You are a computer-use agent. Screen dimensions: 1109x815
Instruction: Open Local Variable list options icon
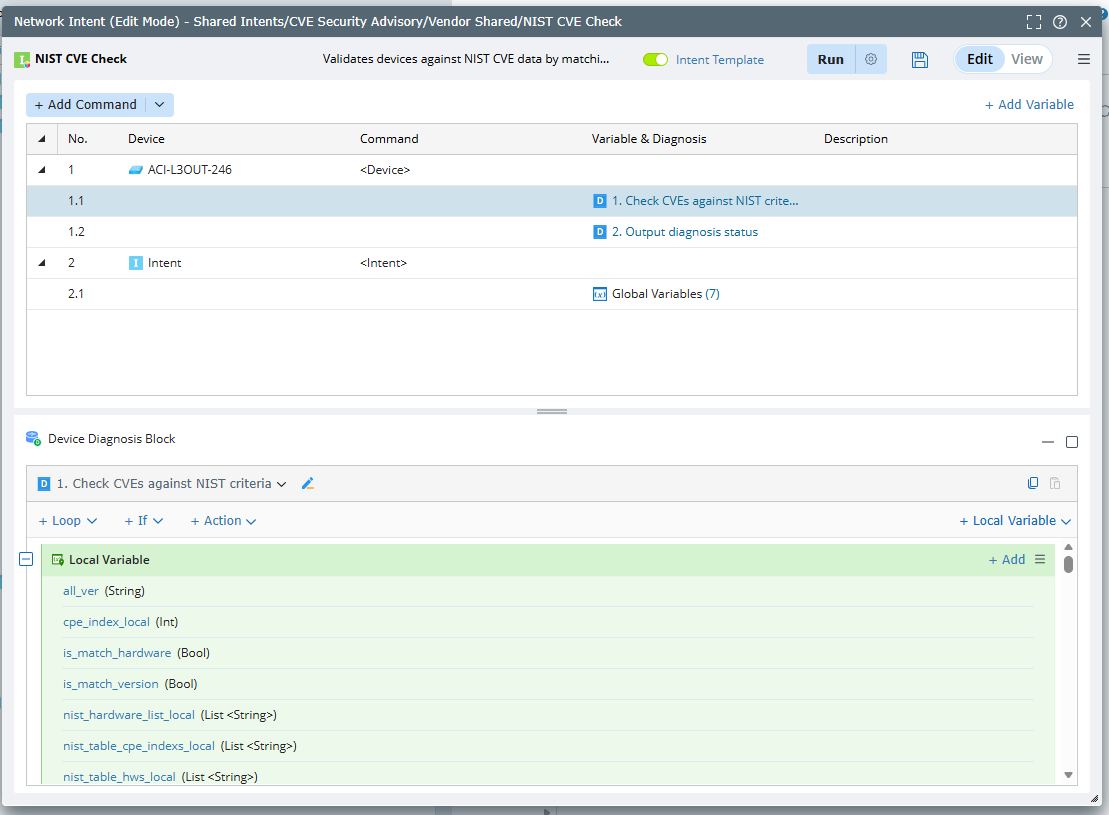[1040, 560]
